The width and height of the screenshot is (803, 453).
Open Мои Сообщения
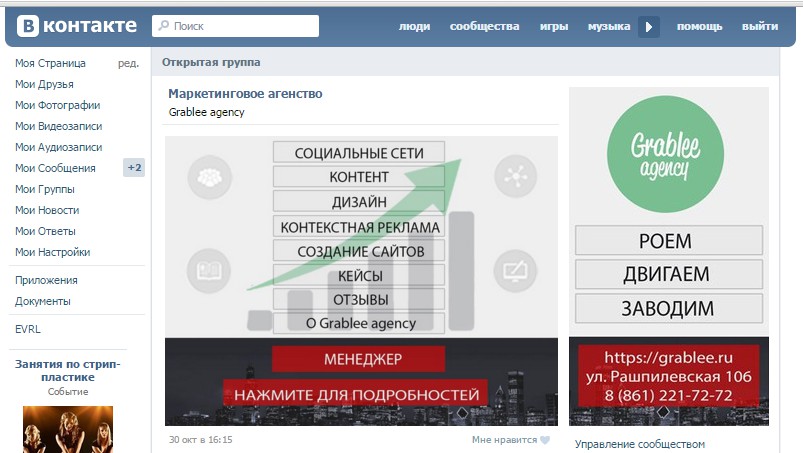55,168
